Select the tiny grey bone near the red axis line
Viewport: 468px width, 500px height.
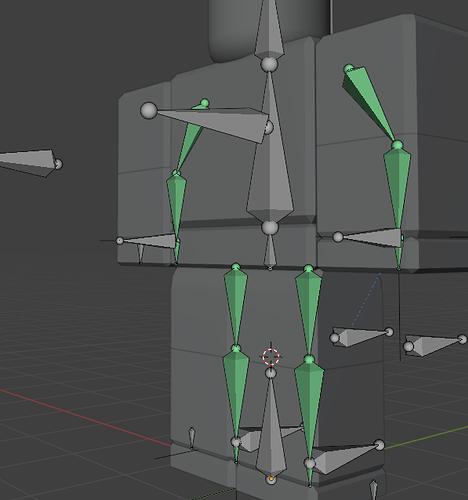[x=192, y=437]
